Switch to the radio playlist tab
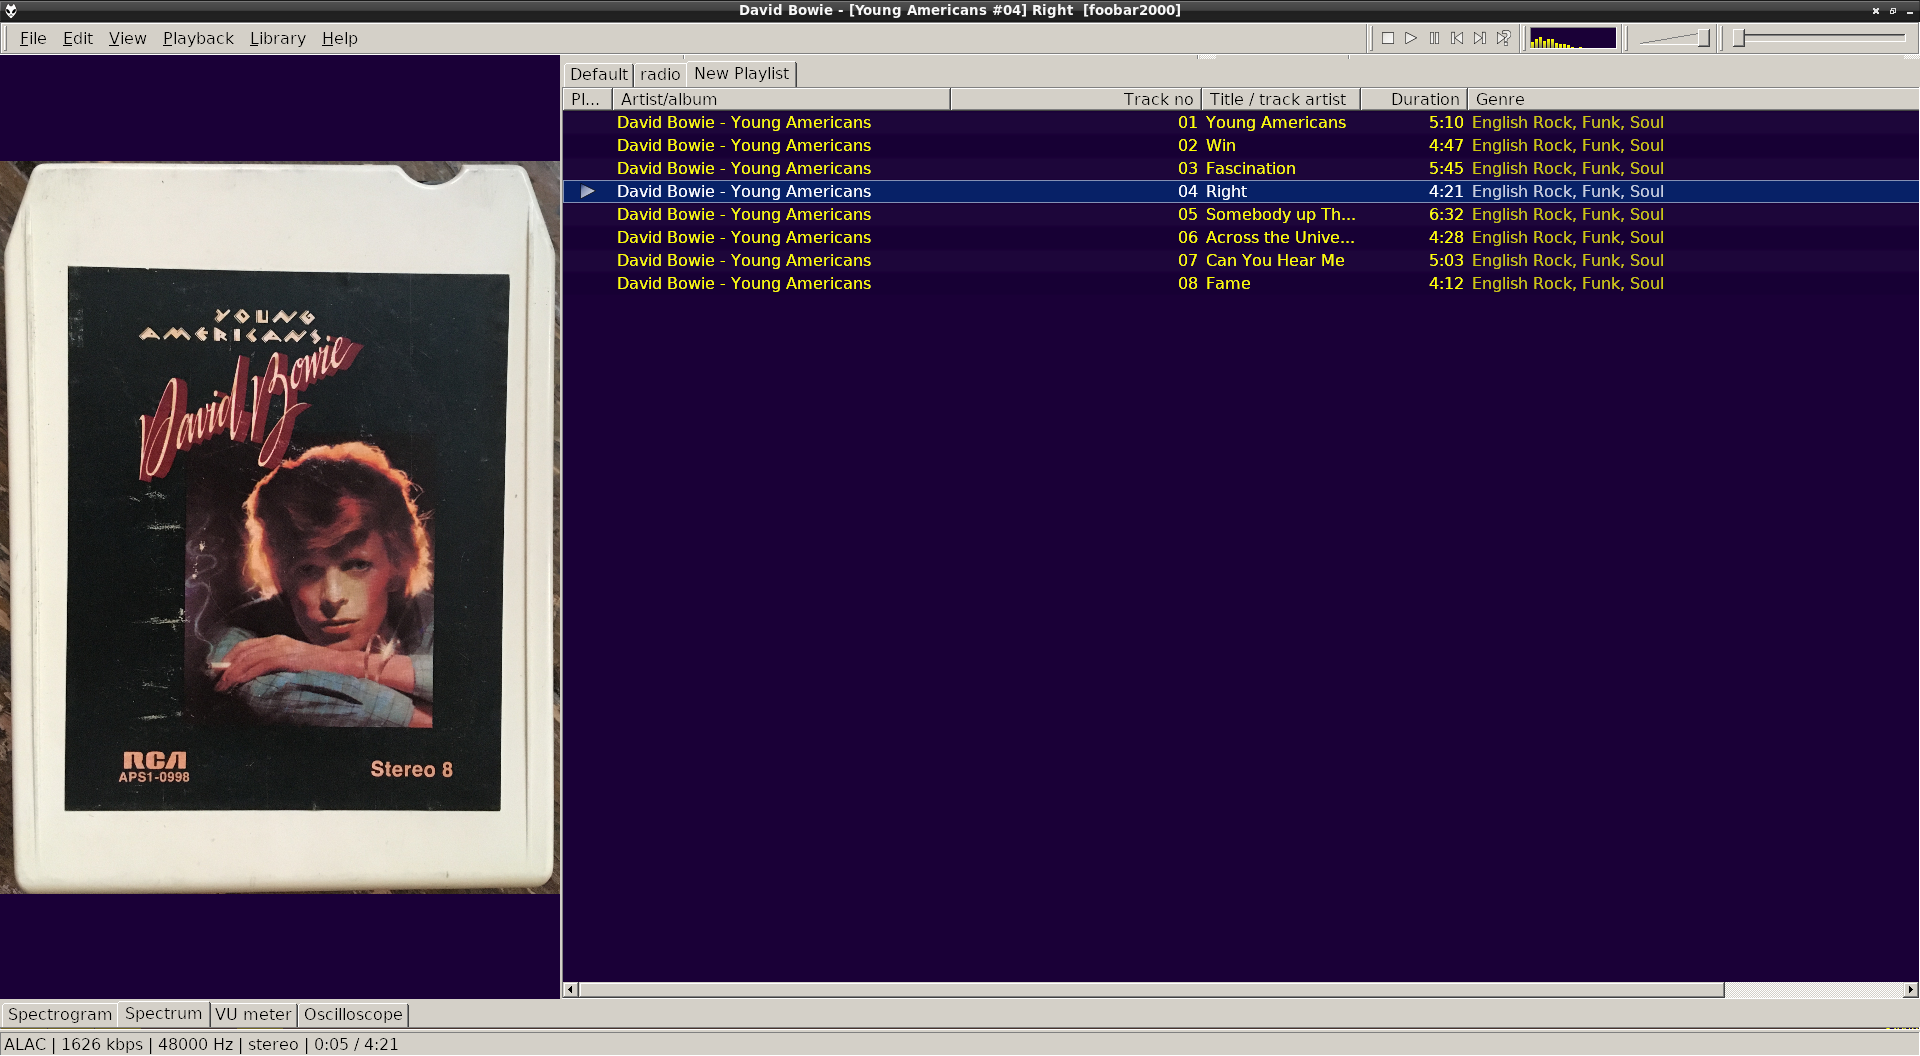The height and width of the screenshot is (1056, 1920). pos(660,74)
